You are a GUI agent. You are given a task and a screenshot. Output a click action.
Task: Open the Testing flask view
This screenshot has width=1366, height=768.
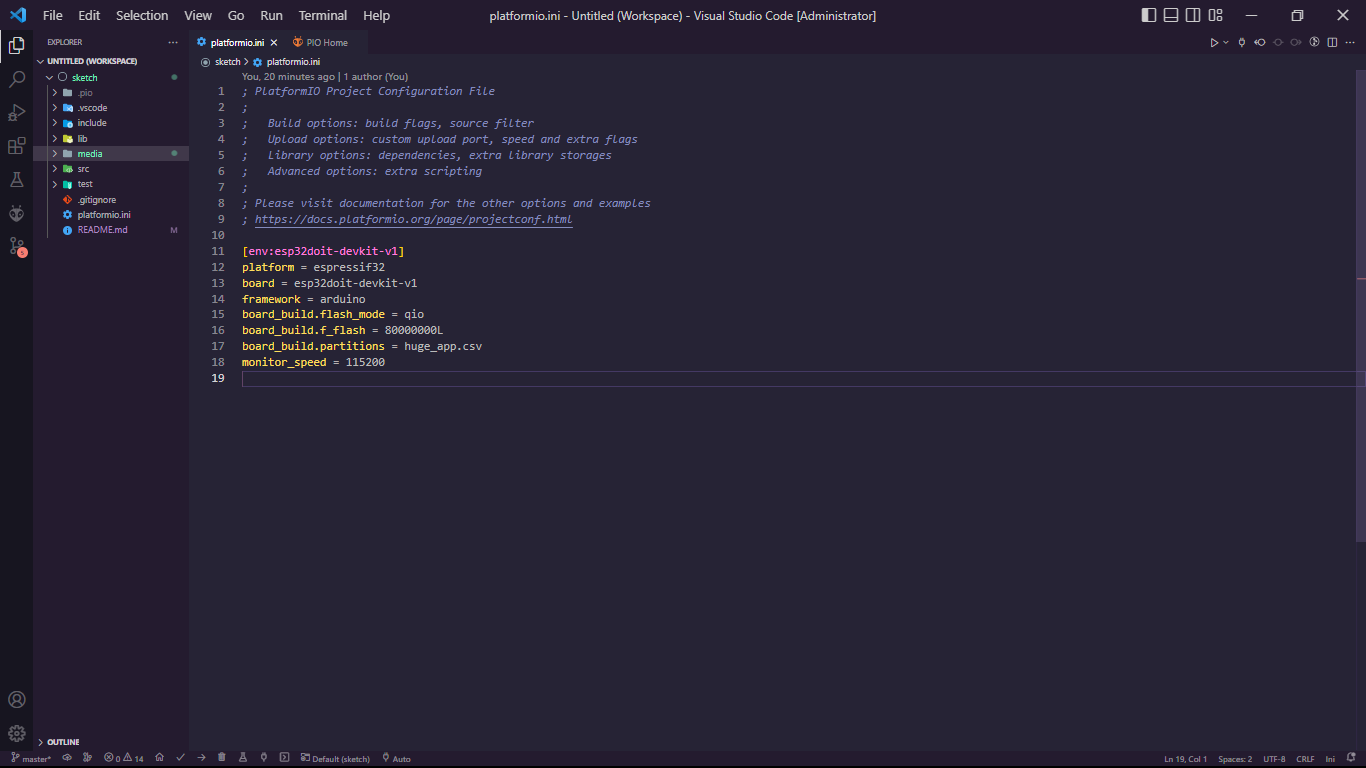(16, 179)
